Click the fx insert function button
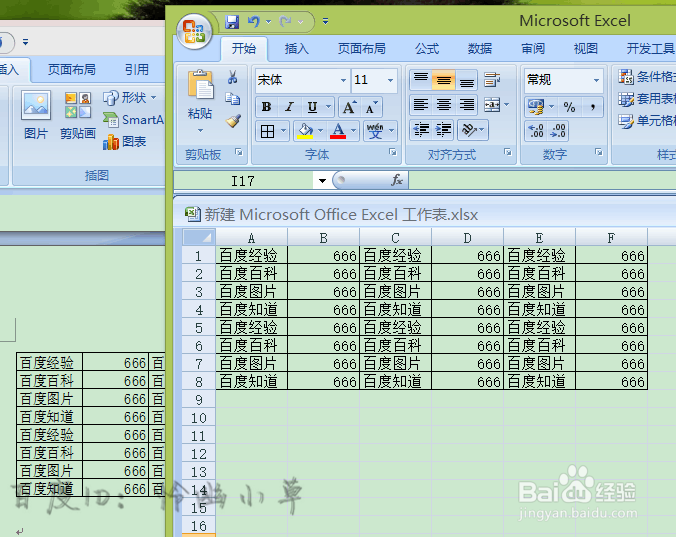 tap(397, 180)
